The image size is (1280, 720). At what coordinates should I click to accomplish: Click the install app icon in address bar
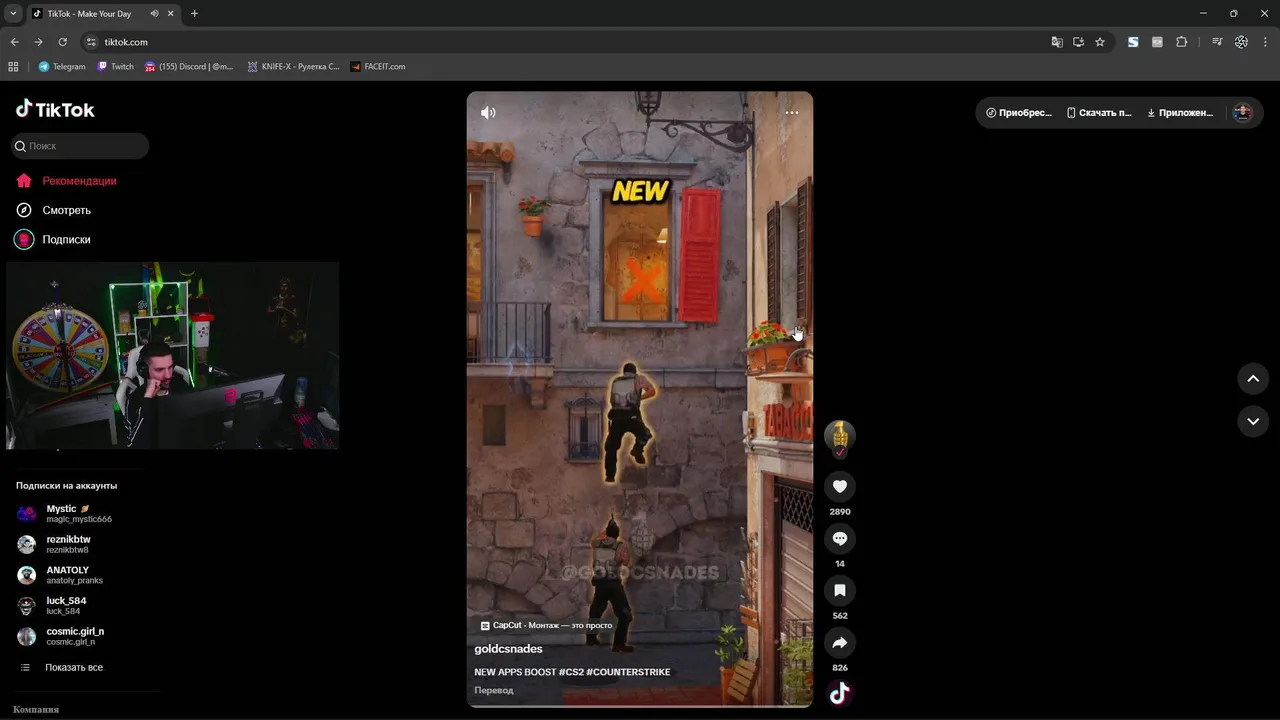click(1078, 42)
